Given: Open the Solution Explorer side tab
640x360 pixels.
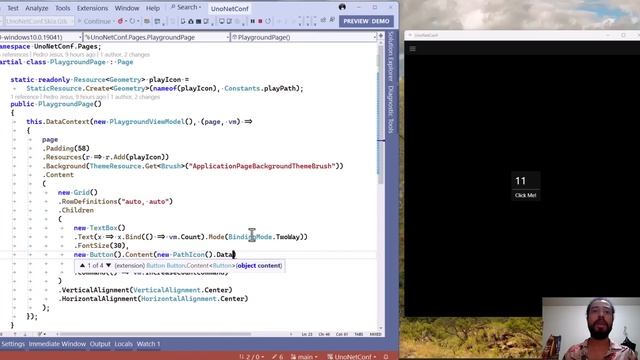Looking at the screenshot, I should tap(391, 56).
